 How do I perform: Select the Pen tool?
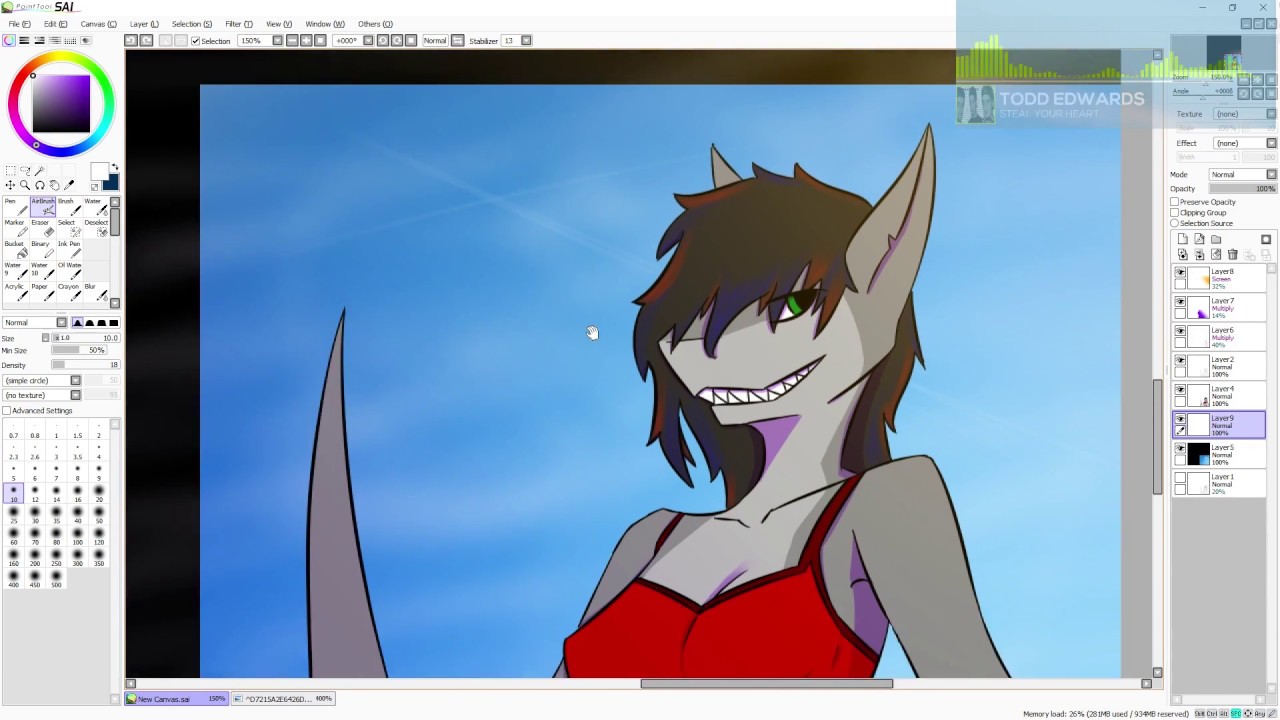[14, 206]
